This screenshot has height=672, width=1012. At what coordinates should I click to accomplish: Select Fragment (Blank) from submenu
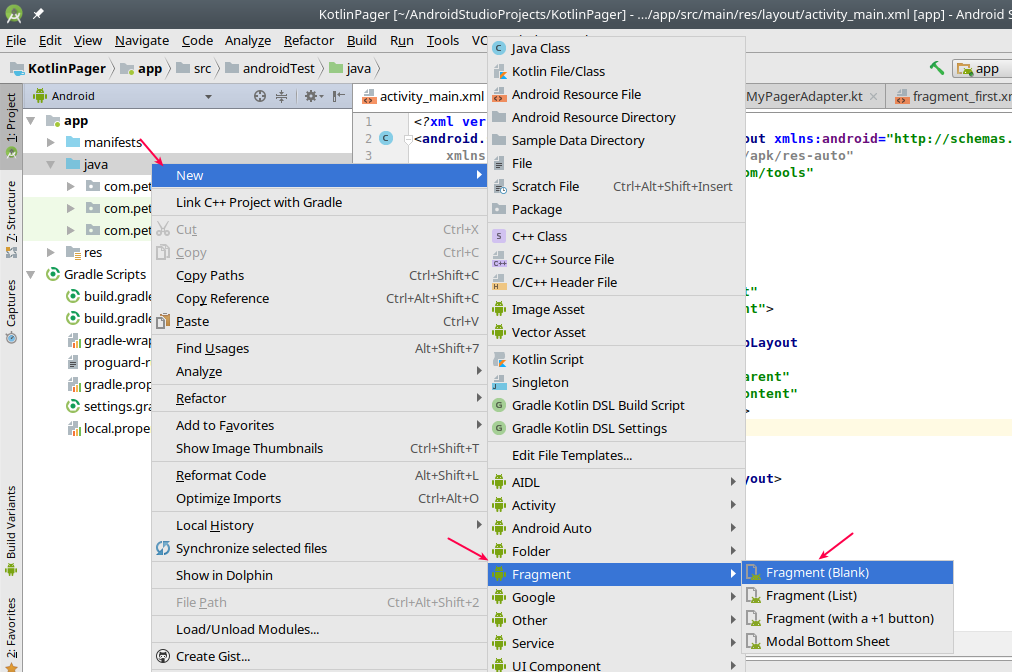817,573
